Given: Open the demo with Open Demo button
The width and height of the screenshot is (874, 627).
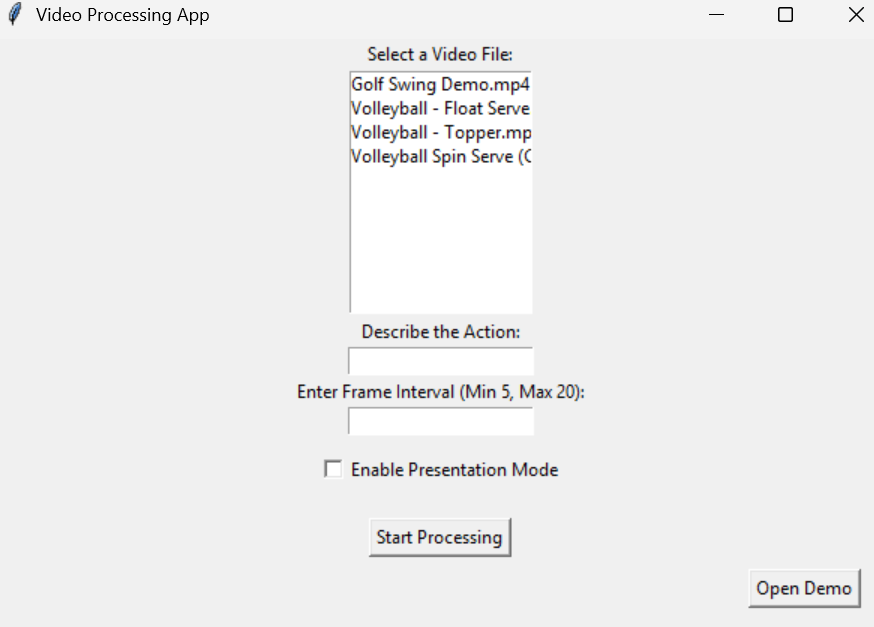Looking at the screenshot, I should (x=804, y=589).
